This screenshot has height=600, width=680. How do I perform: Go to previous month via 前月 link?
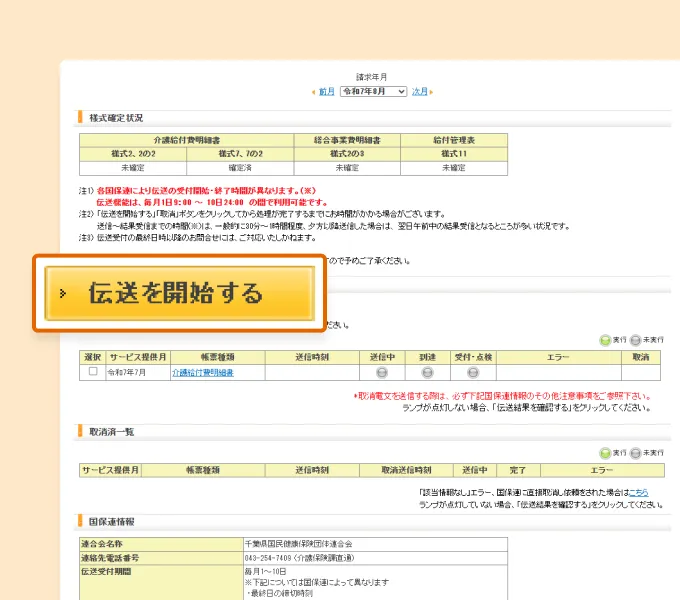[x=327, y=91]
